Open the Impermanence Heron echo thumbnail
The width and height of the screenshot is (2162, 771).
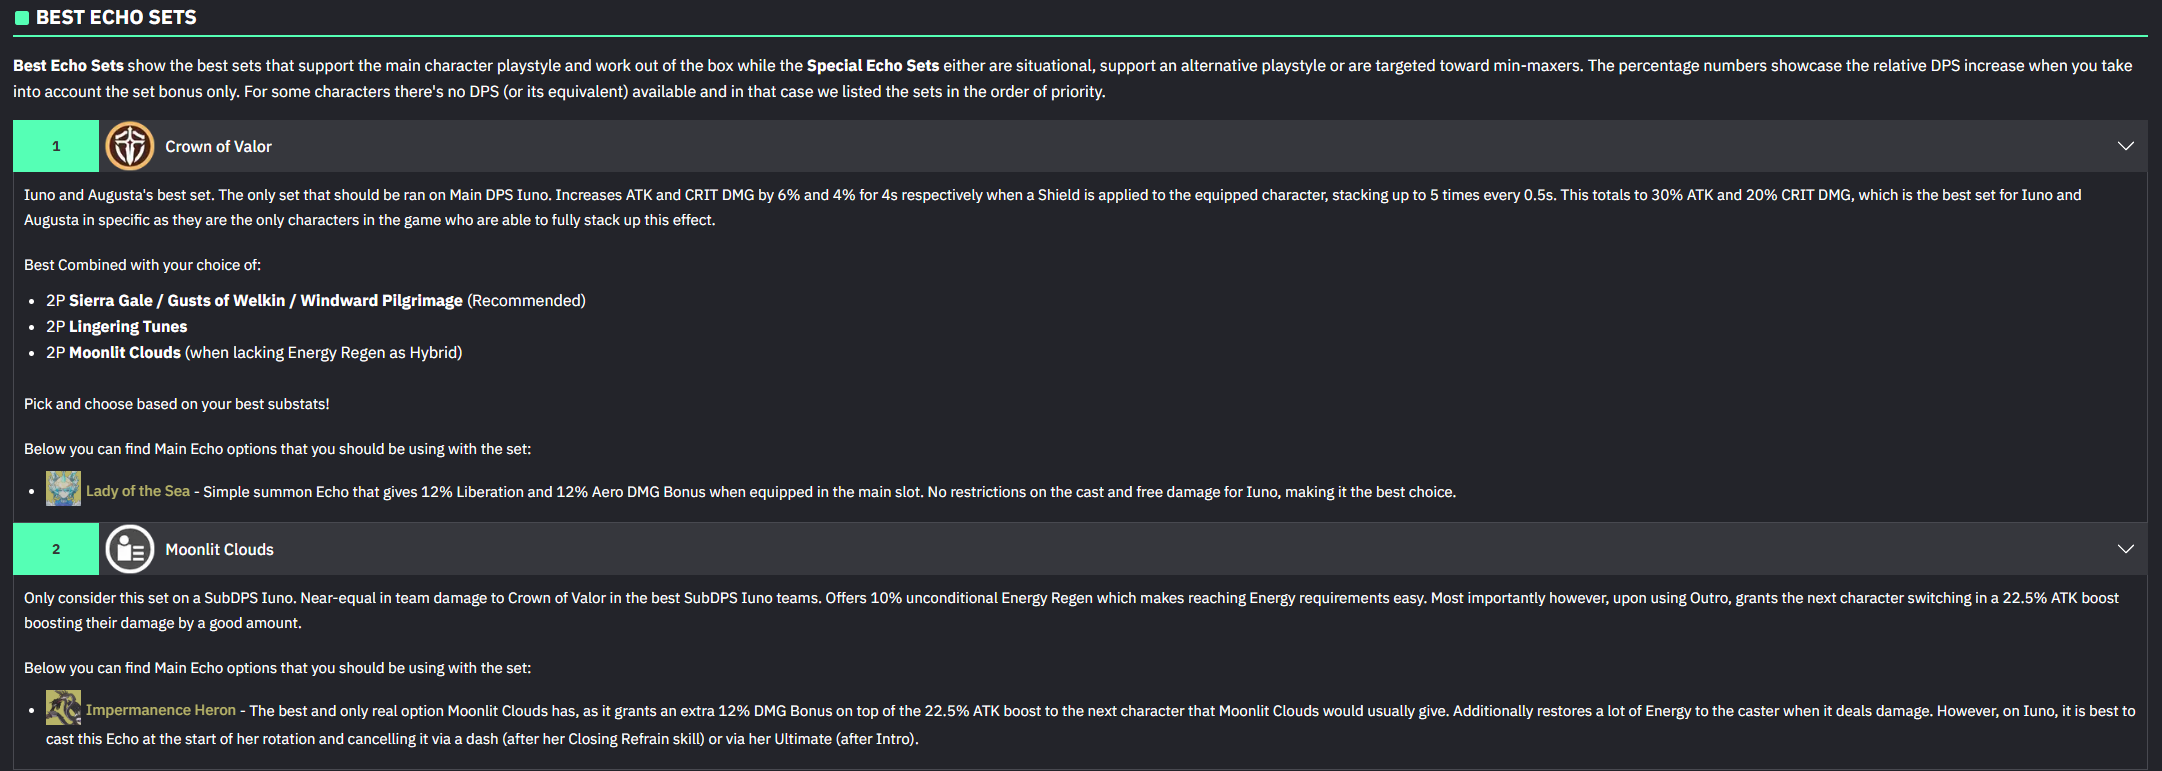pos(63,708)
